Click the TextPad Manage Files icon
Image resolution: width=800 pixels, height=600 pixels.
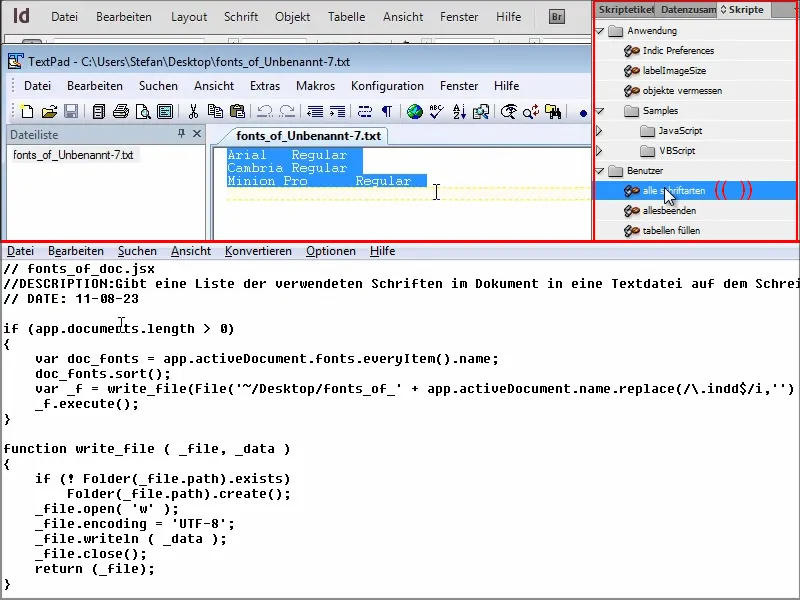pos(98,111)
